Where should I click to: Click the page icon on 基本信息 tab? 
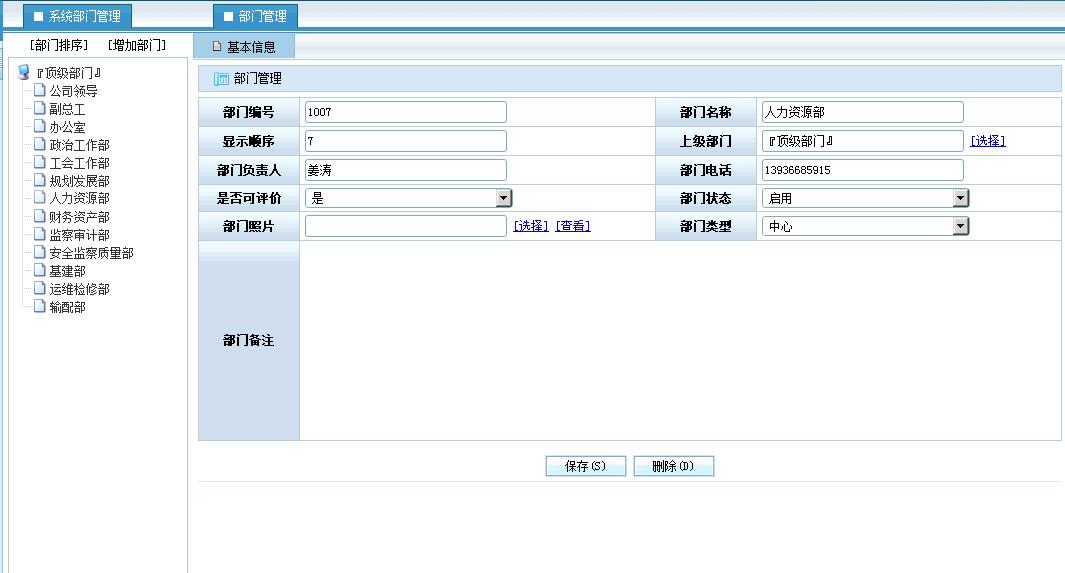(x=217, y=46)
